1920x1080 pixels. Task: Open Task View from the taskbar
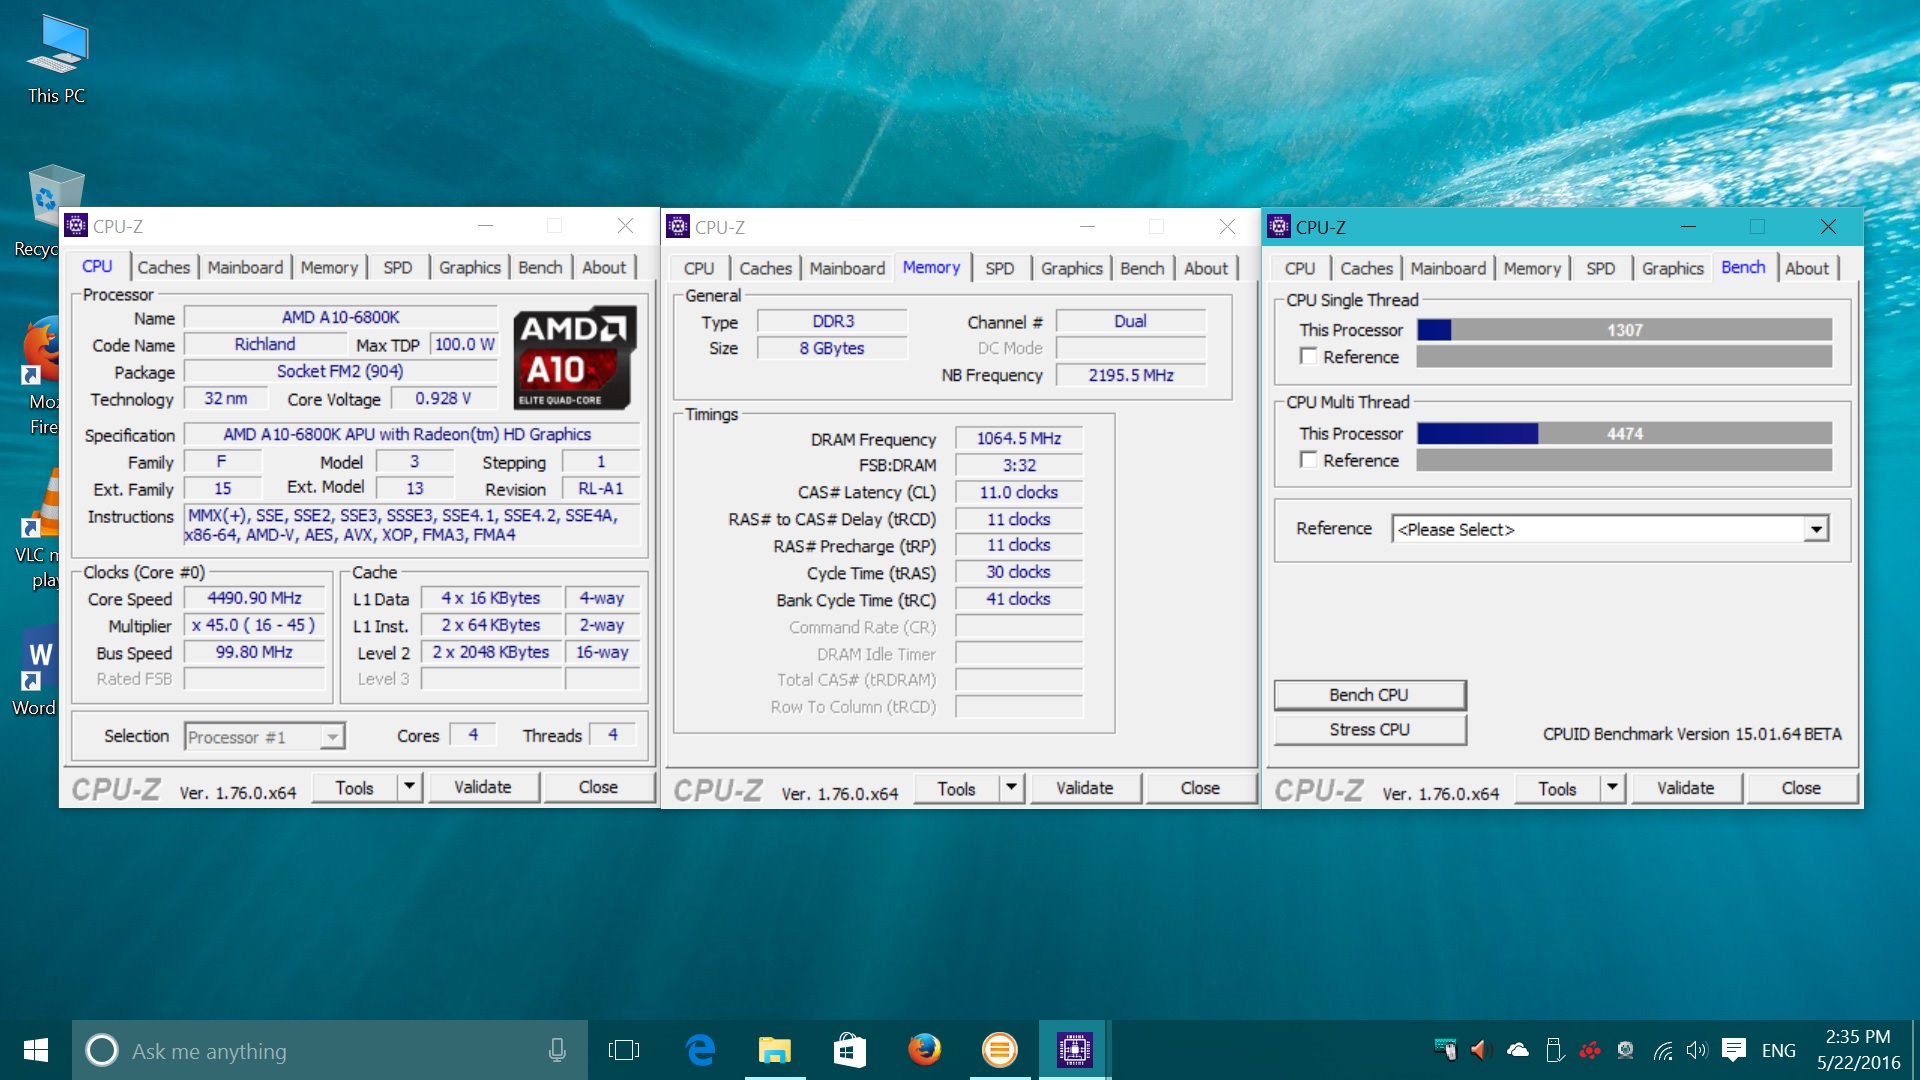pyautogui.click(x=623, y=1050)
